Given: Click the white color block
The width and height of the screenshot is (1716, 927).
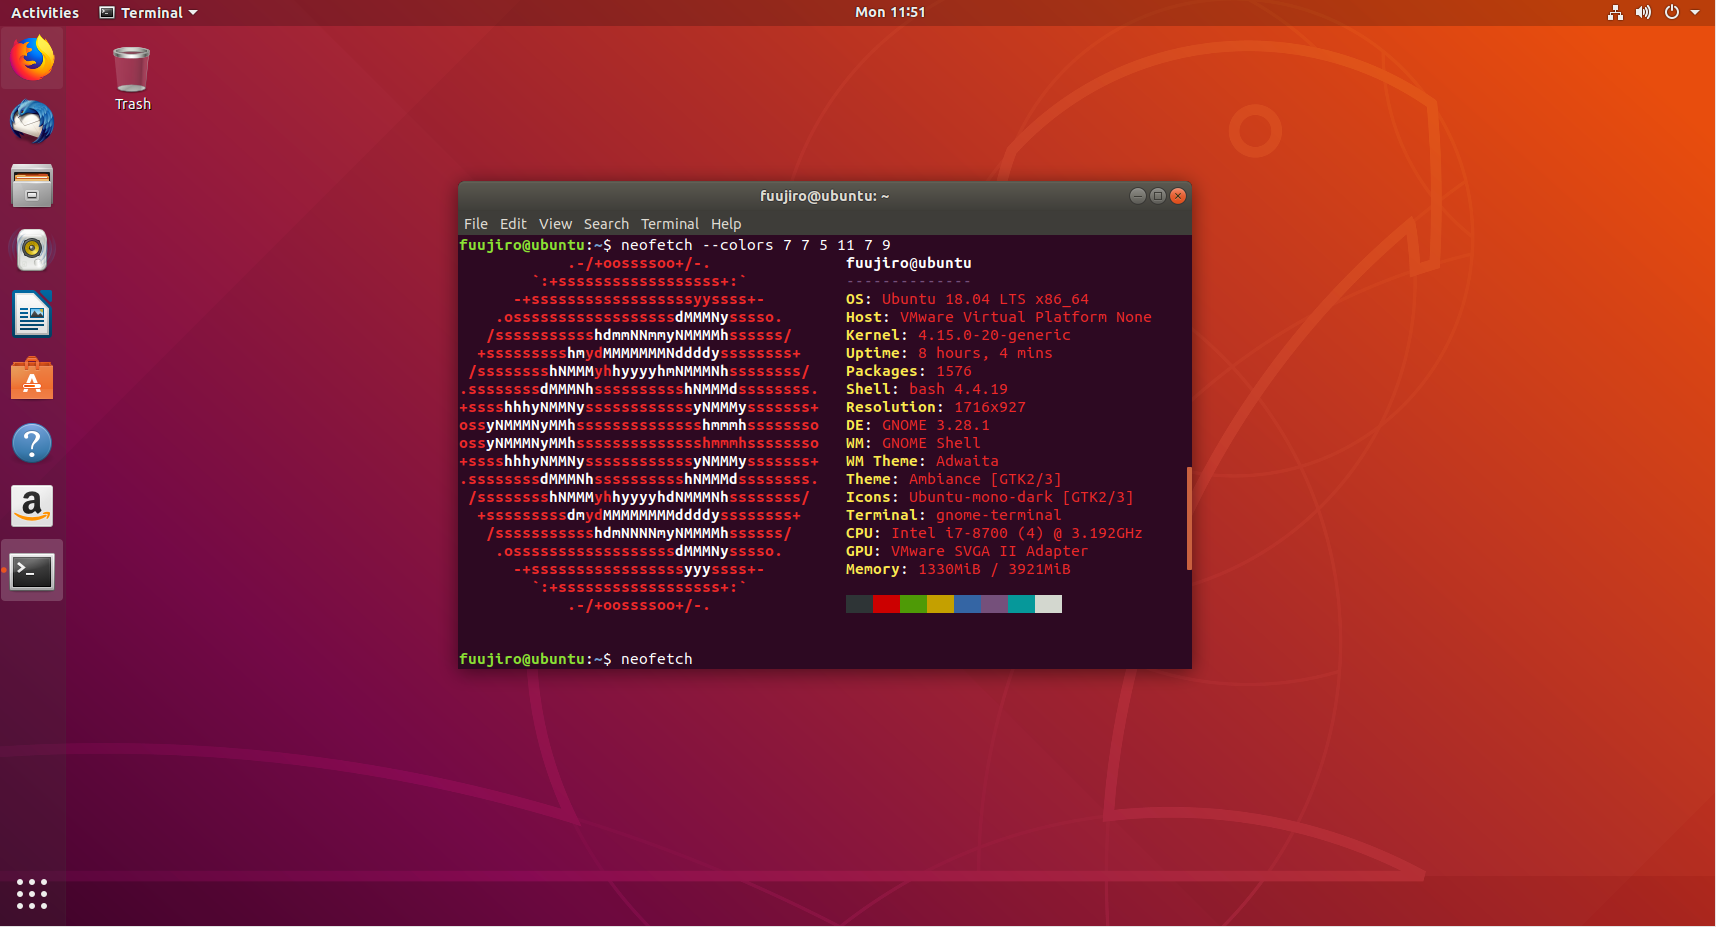Looking at the screenshot, I should 1048,604.
